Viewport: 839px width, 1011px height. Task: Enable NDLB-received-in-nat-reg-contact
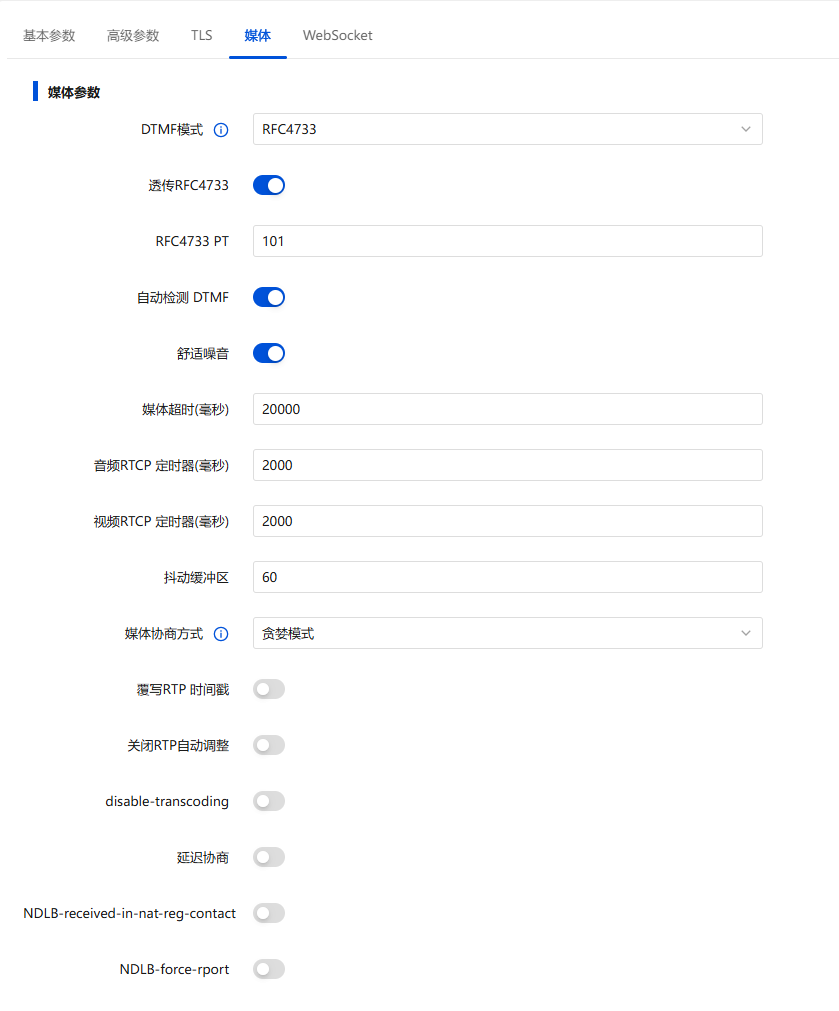[x=268, y=913]
